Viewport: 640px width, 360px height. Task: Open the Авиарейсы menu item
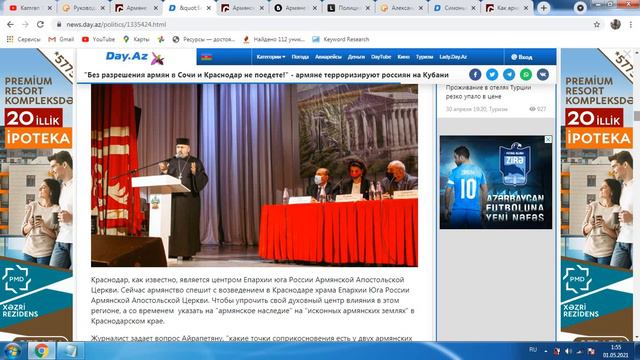coord(328,57)
